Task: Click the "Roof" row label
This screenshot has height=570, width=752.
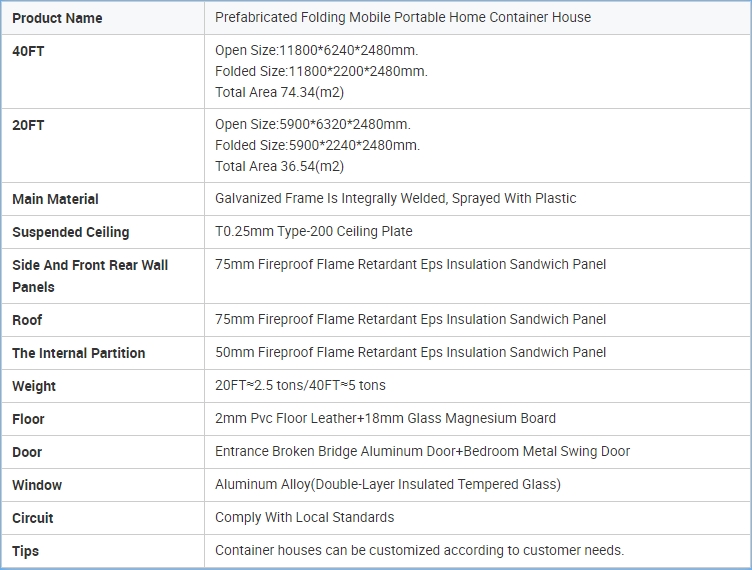Action: click(27, 320)
